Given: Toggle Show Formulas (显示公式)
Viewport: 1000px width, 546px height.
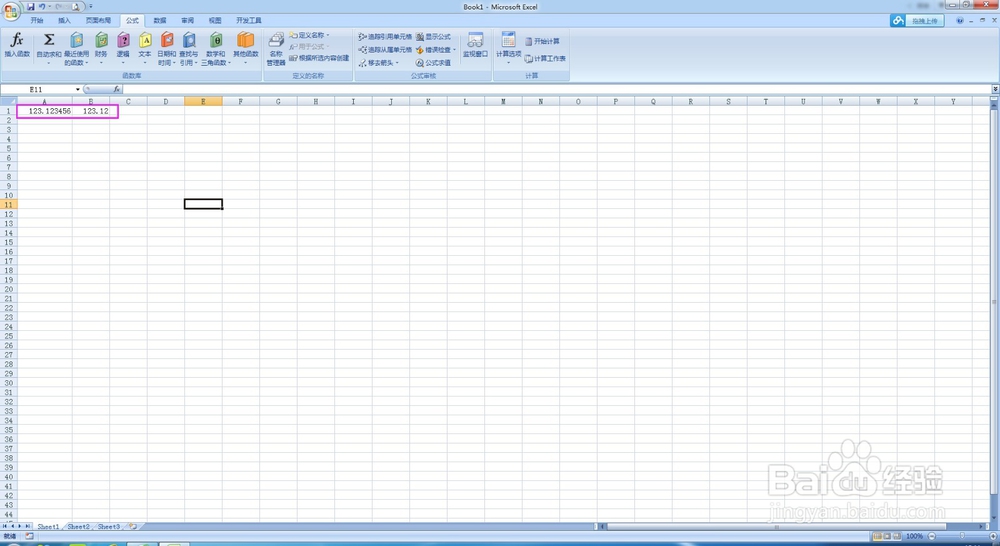Looking at the screenshot, I should point(433,37).
